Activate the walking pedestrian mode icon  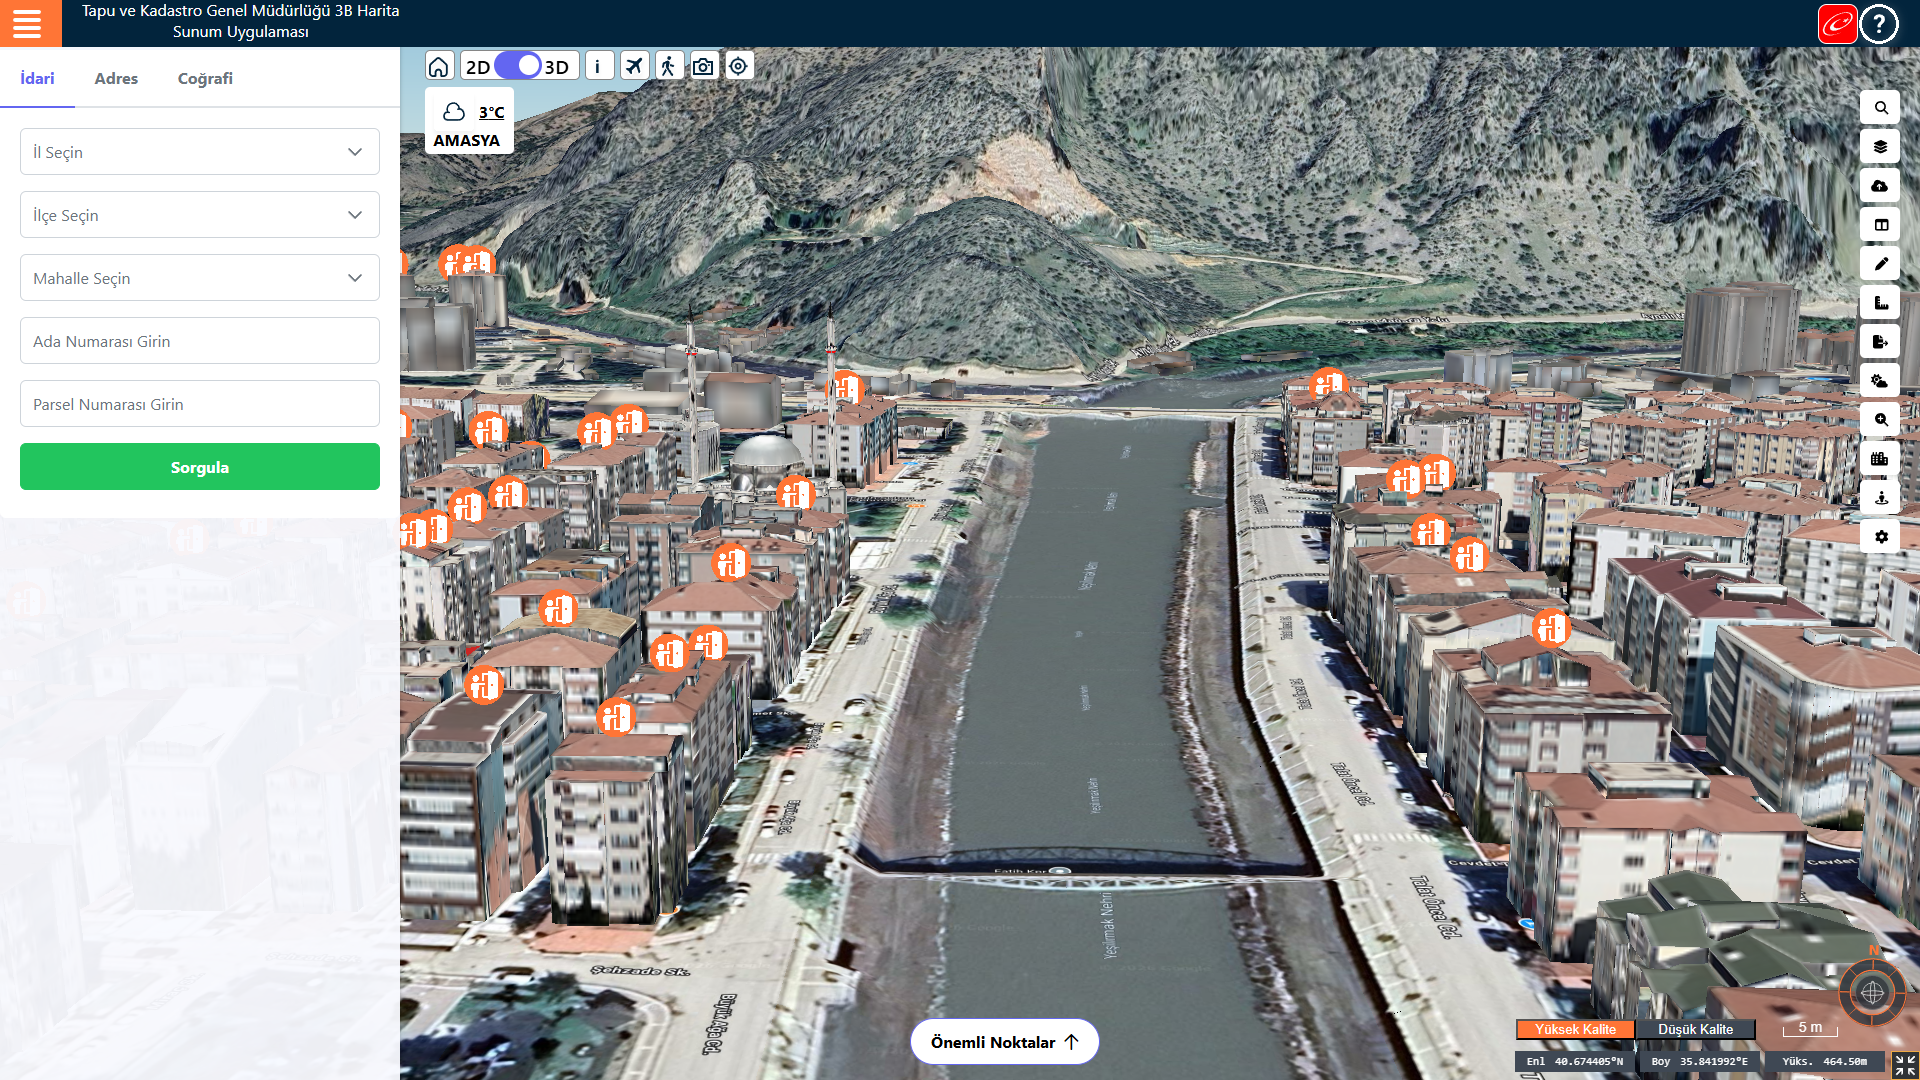click(x=668, y=66)
